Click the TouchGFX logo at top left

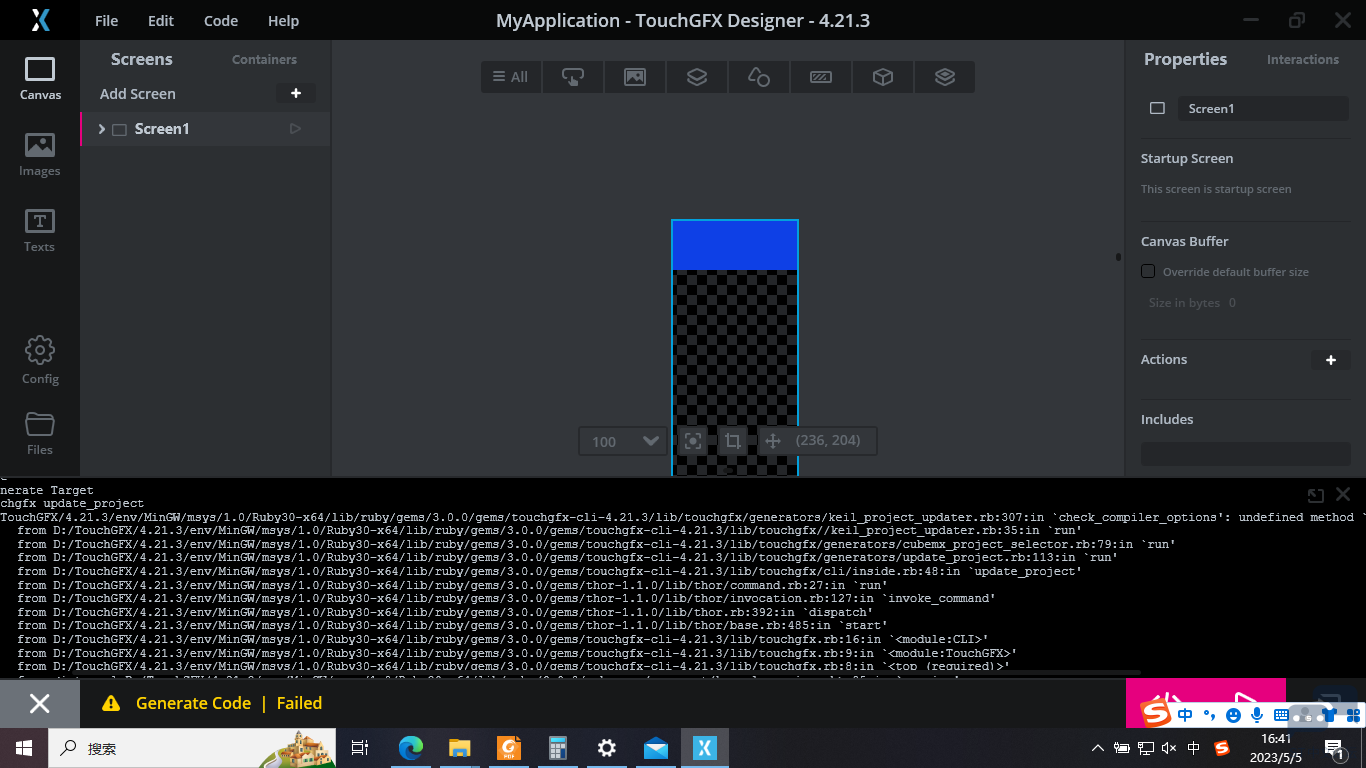click(40, 20)
